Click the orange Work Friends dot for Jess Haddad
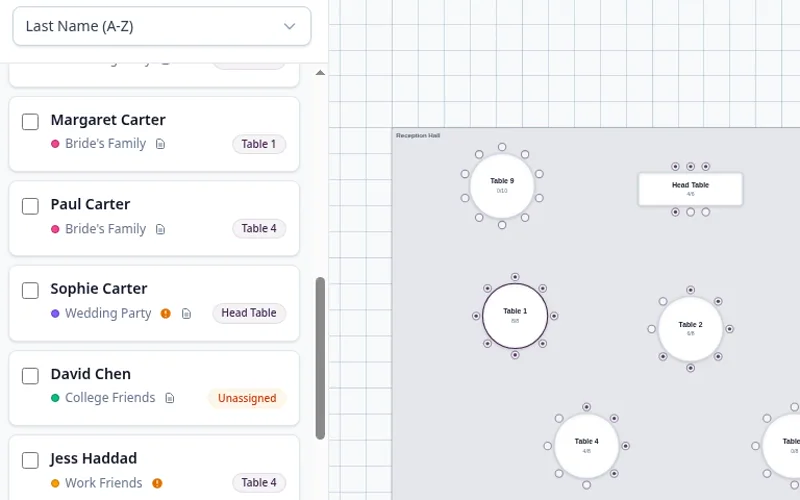Image resolution: width=800 pixels, height=500 pixels. click(x=55, y=483)
